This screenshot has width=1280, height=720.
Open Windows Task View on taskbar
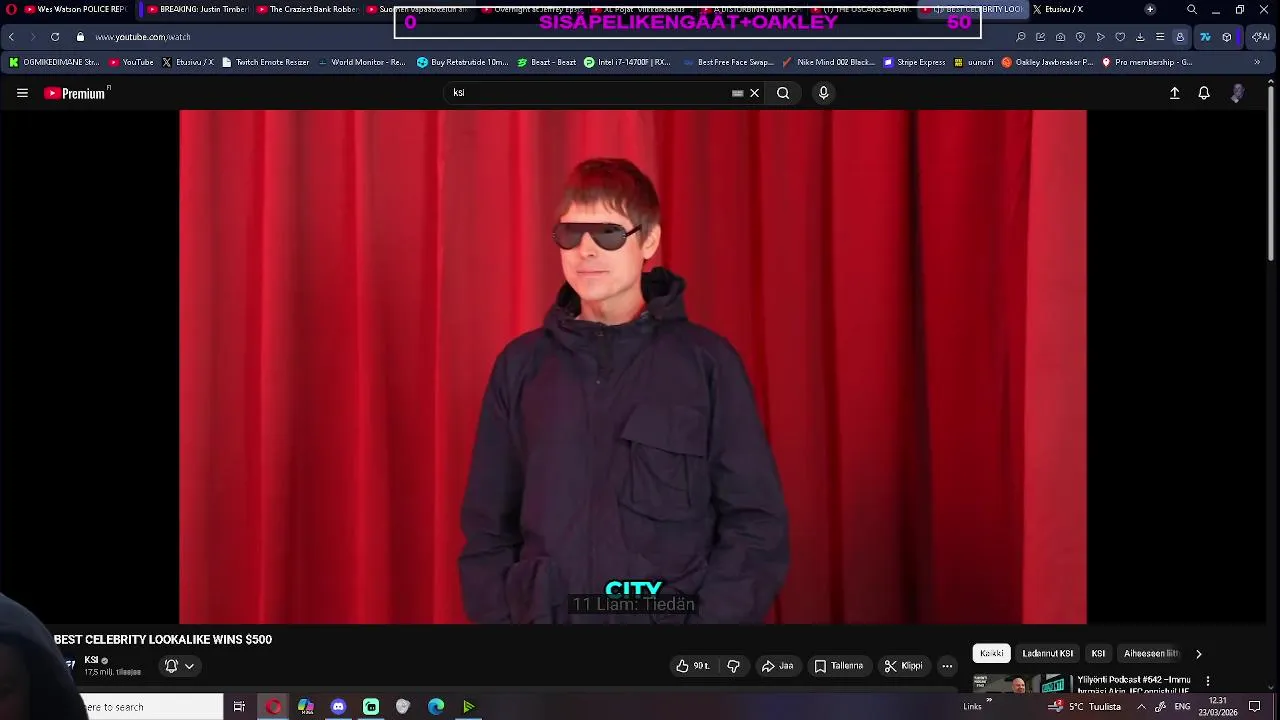click(239, 707)
